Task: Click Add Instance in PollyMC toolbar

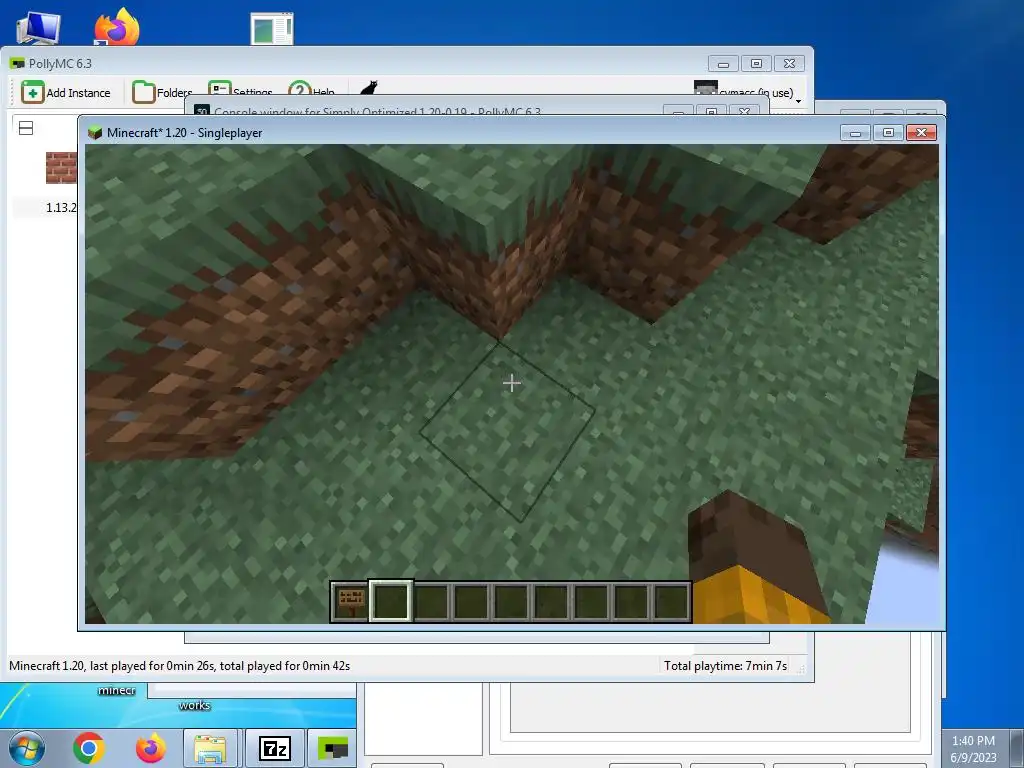Action: coord(66,93)
